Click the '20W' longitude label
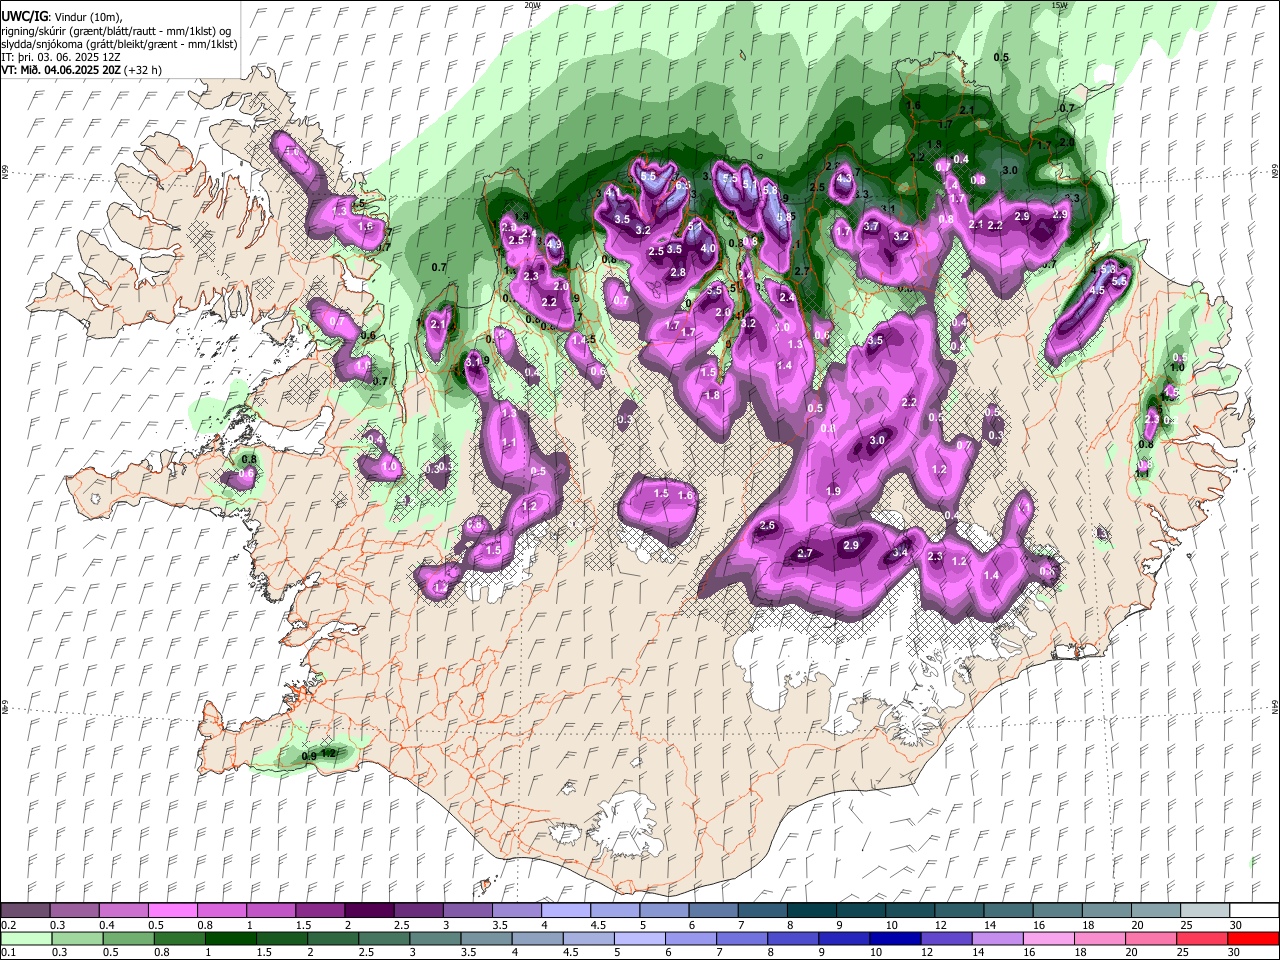This screenshot has height=960, width=1280. (x=533, y=5)
